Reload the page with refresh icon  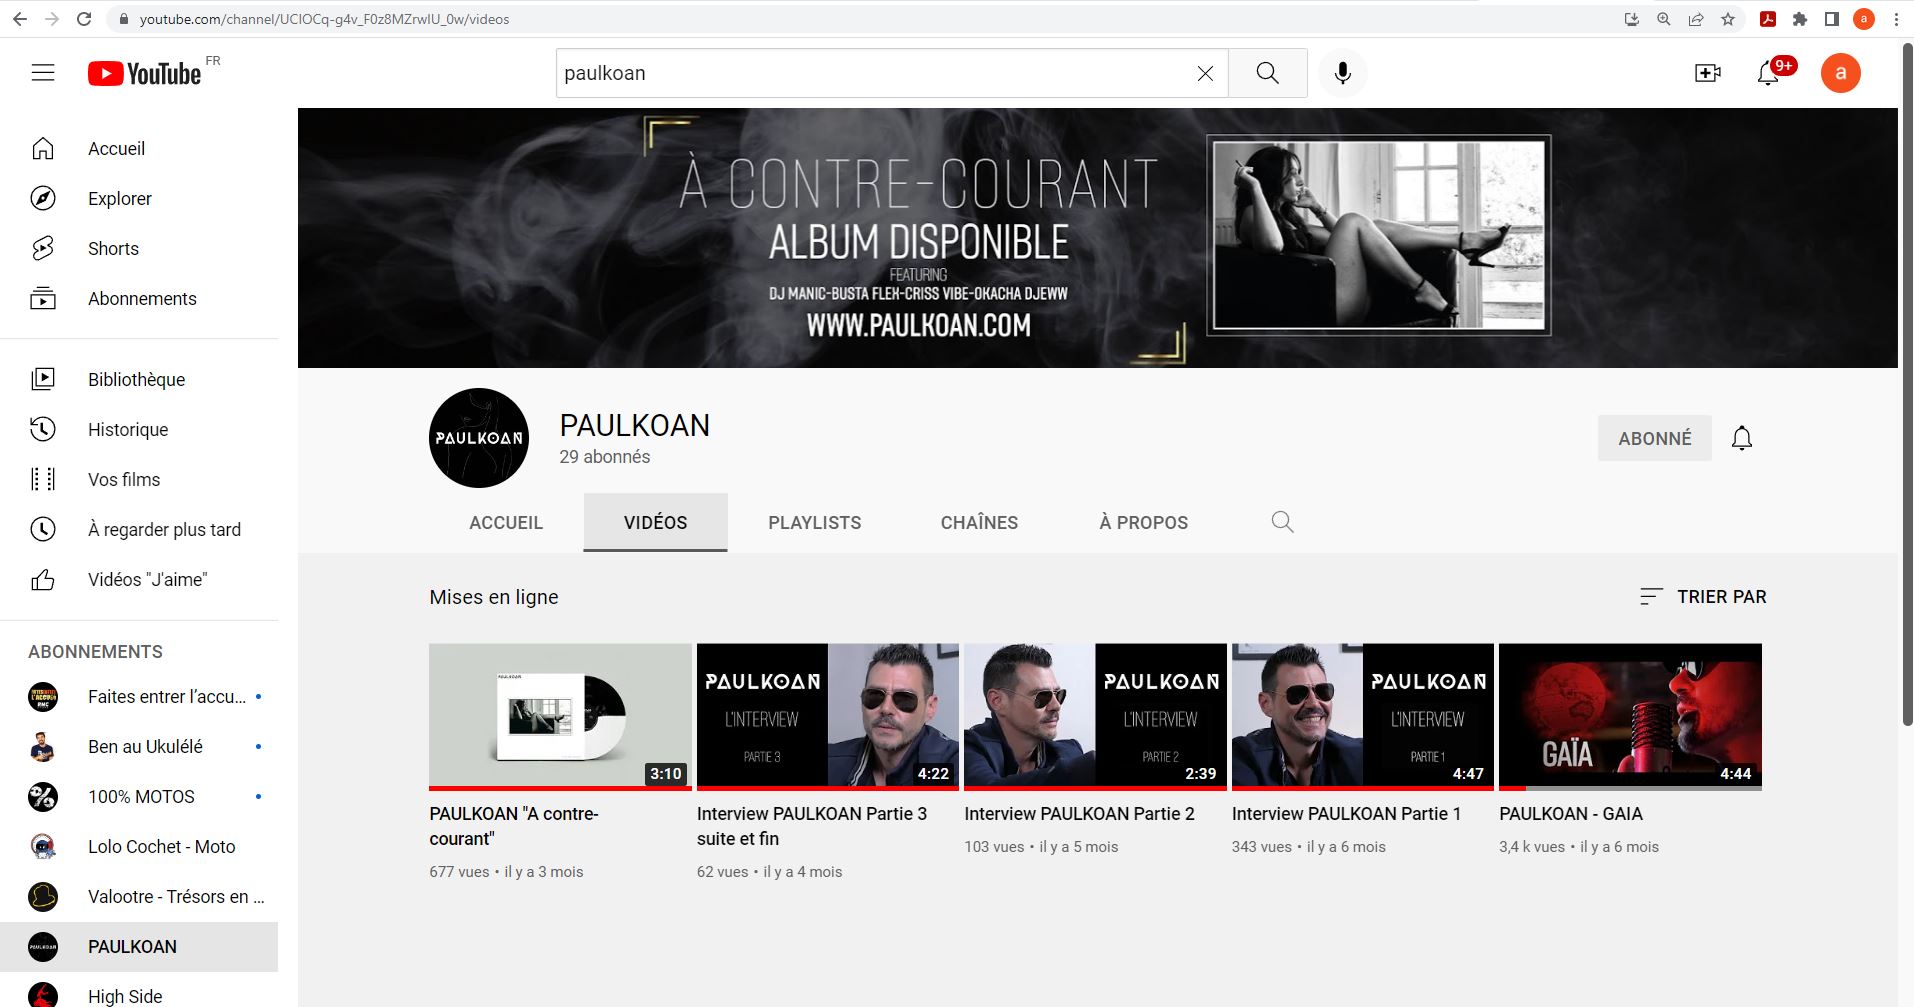[x=84, y=19]
